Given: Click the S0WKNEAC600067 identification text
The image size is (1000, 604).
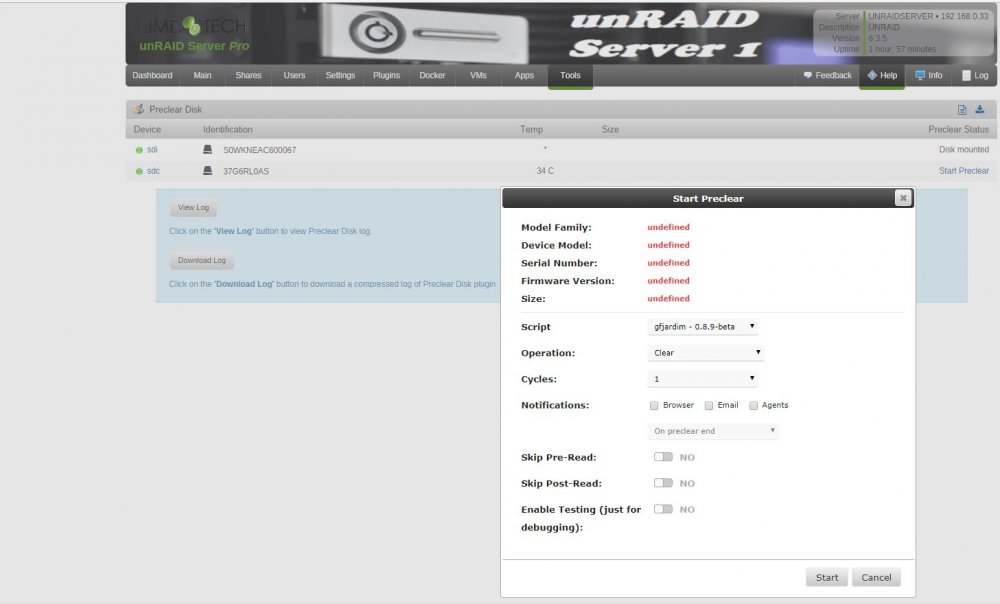Looking at the screenshot, I should click(260, 150).
